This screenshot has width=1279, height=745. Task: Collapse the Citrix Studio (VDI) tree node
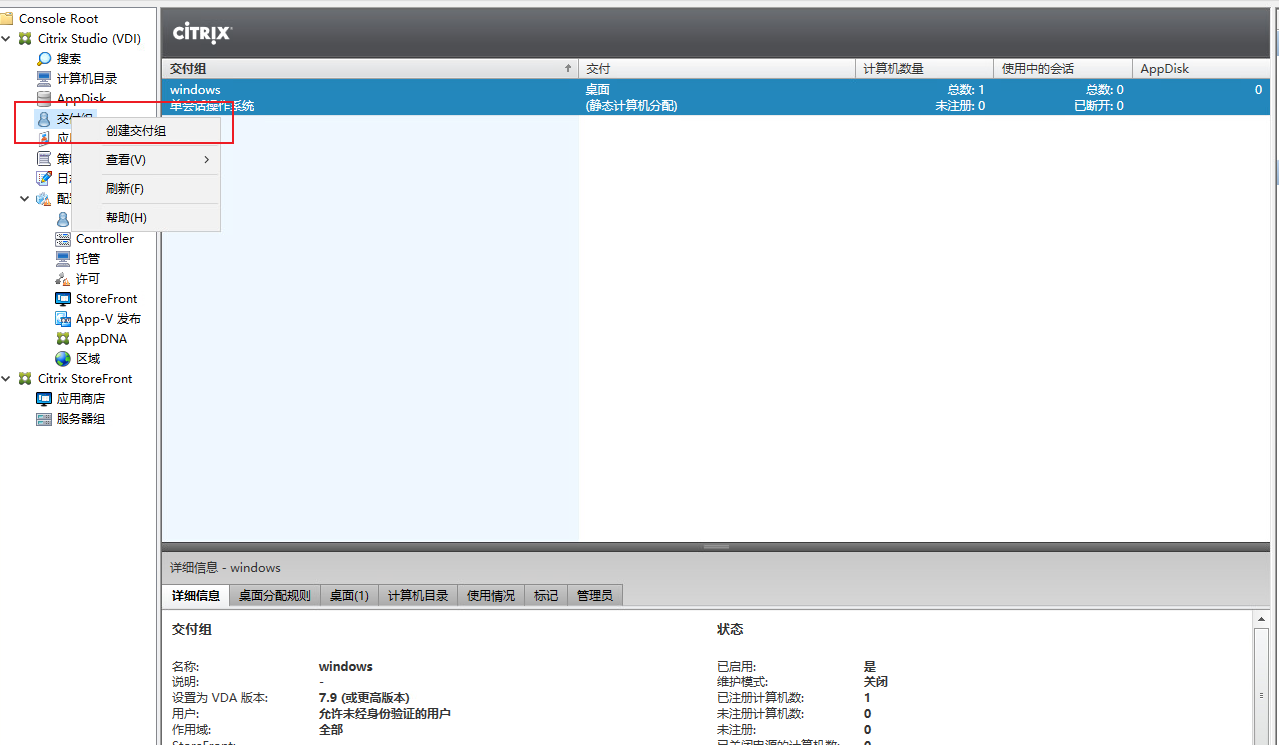[x=7, y=39]
